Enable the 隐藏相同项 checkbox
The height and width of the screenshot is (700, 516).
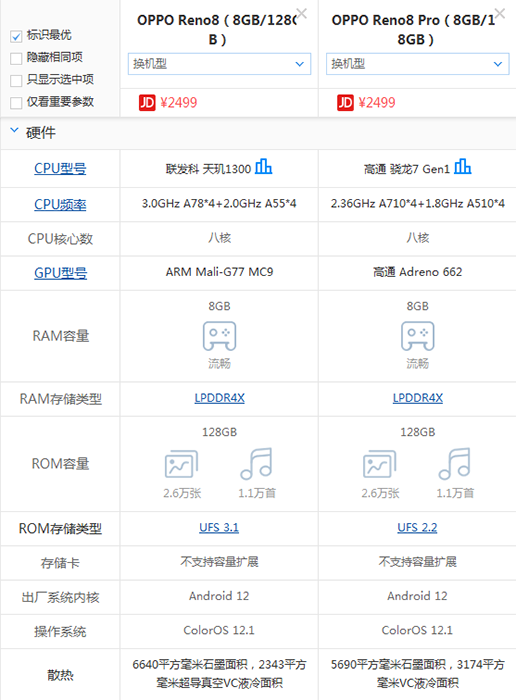(16, 58)
